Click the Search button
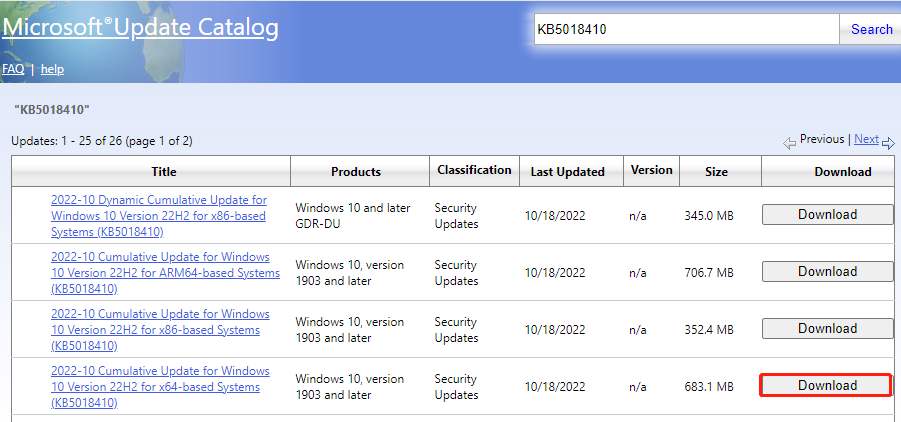 point(871,29)
